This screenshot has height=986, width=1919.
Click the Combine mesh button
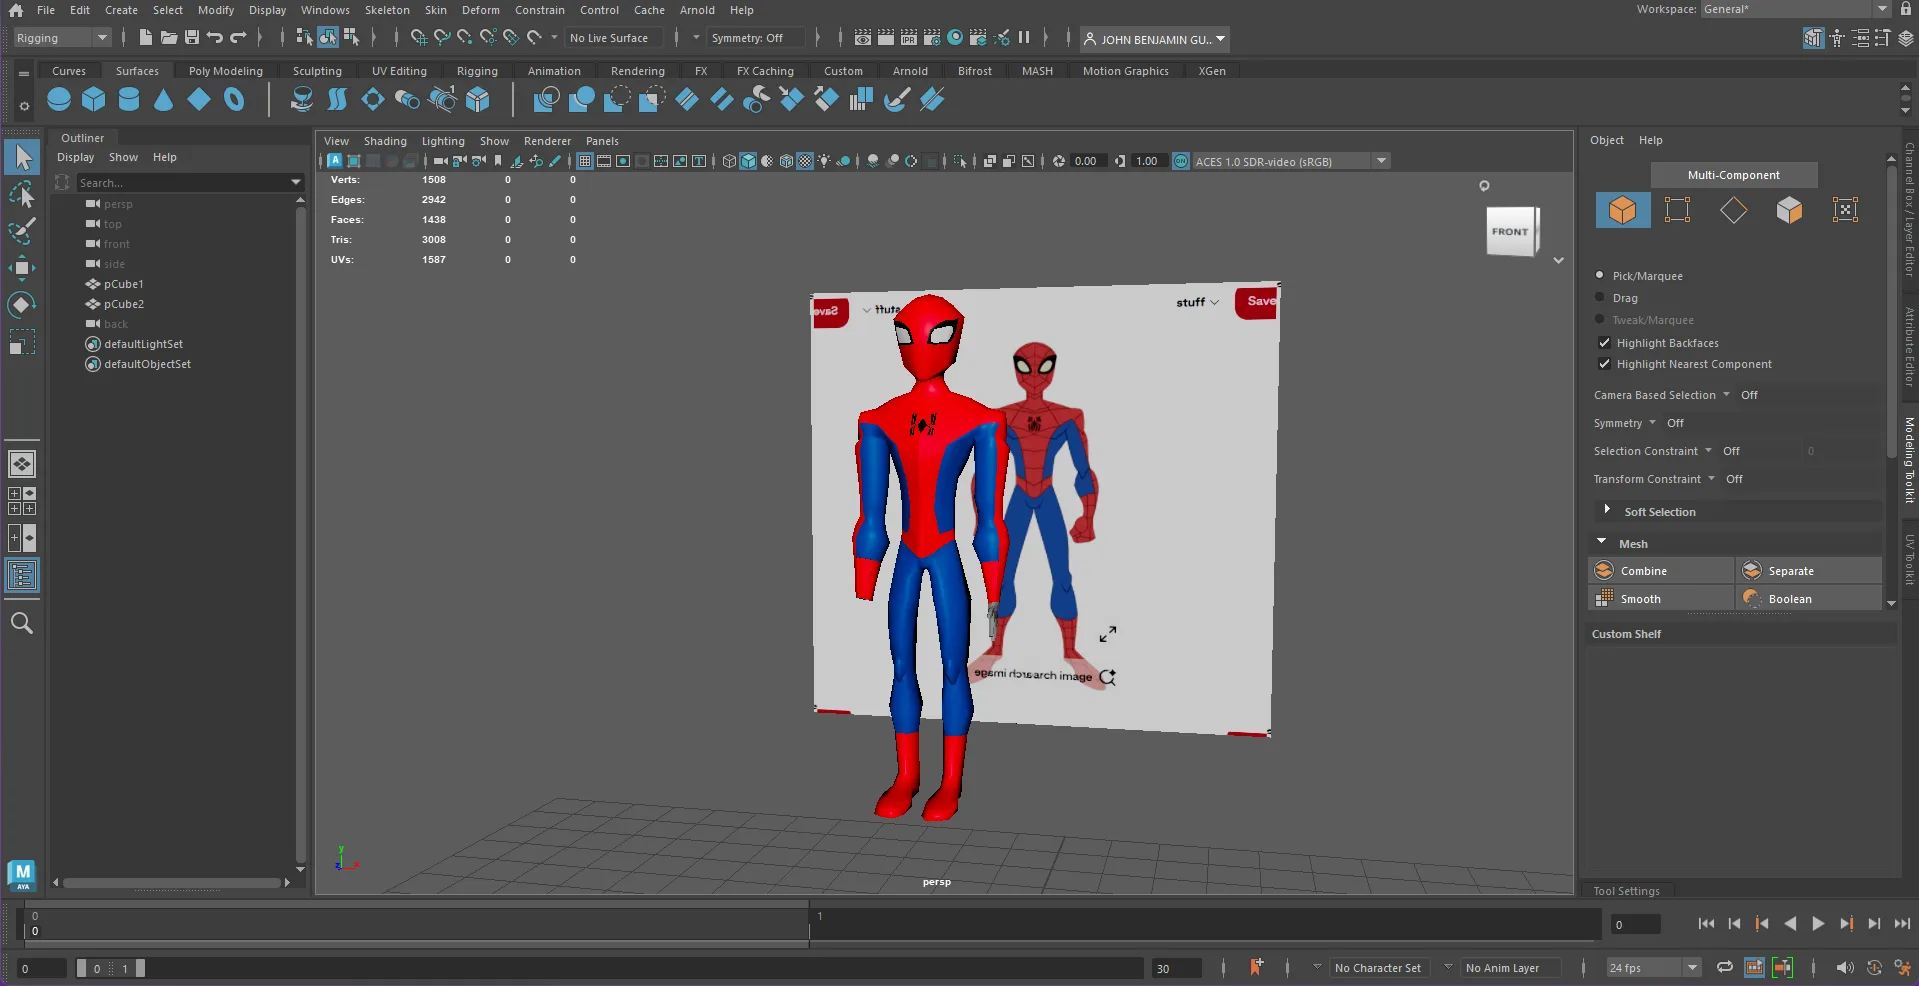[1661, 570]
